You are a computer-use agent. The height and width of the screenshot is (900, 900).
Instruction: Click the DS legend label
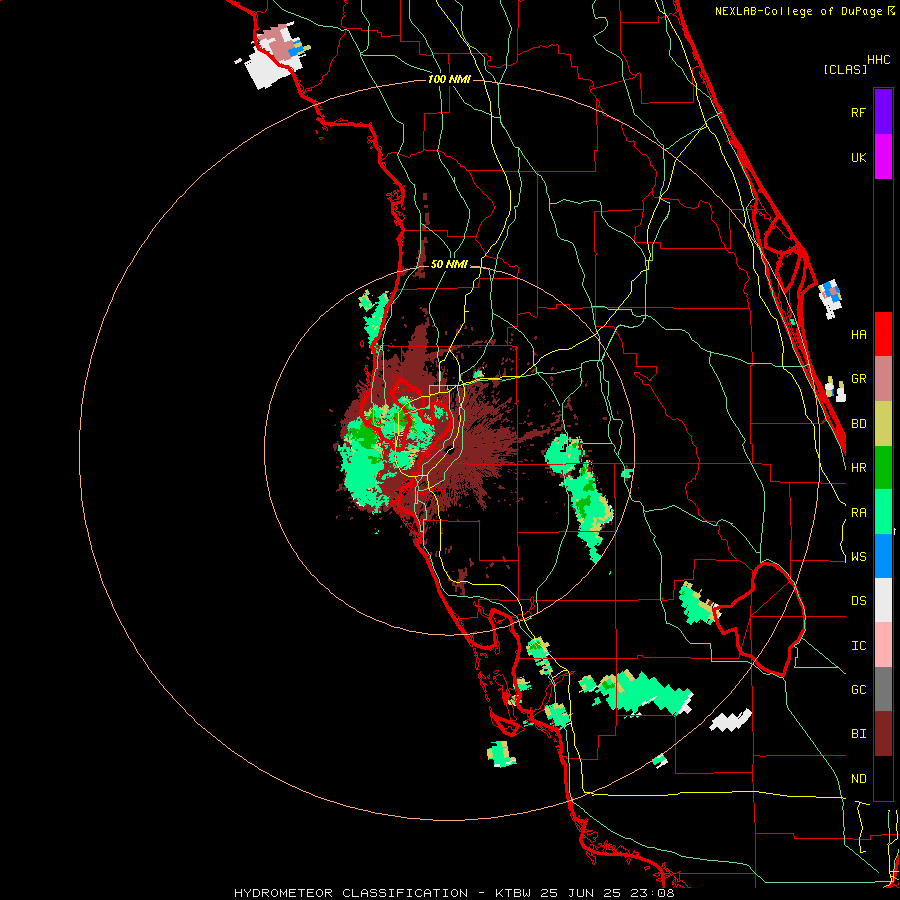pos(858,601)
